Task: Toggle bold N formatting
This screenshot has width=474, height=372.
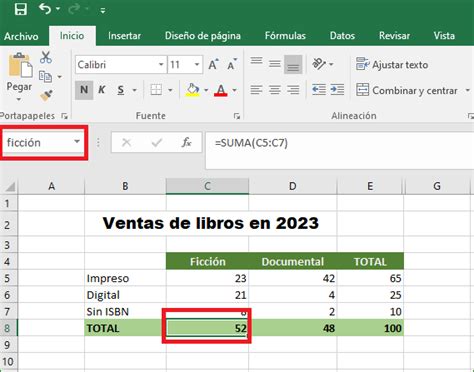Action: pos(84,90)
